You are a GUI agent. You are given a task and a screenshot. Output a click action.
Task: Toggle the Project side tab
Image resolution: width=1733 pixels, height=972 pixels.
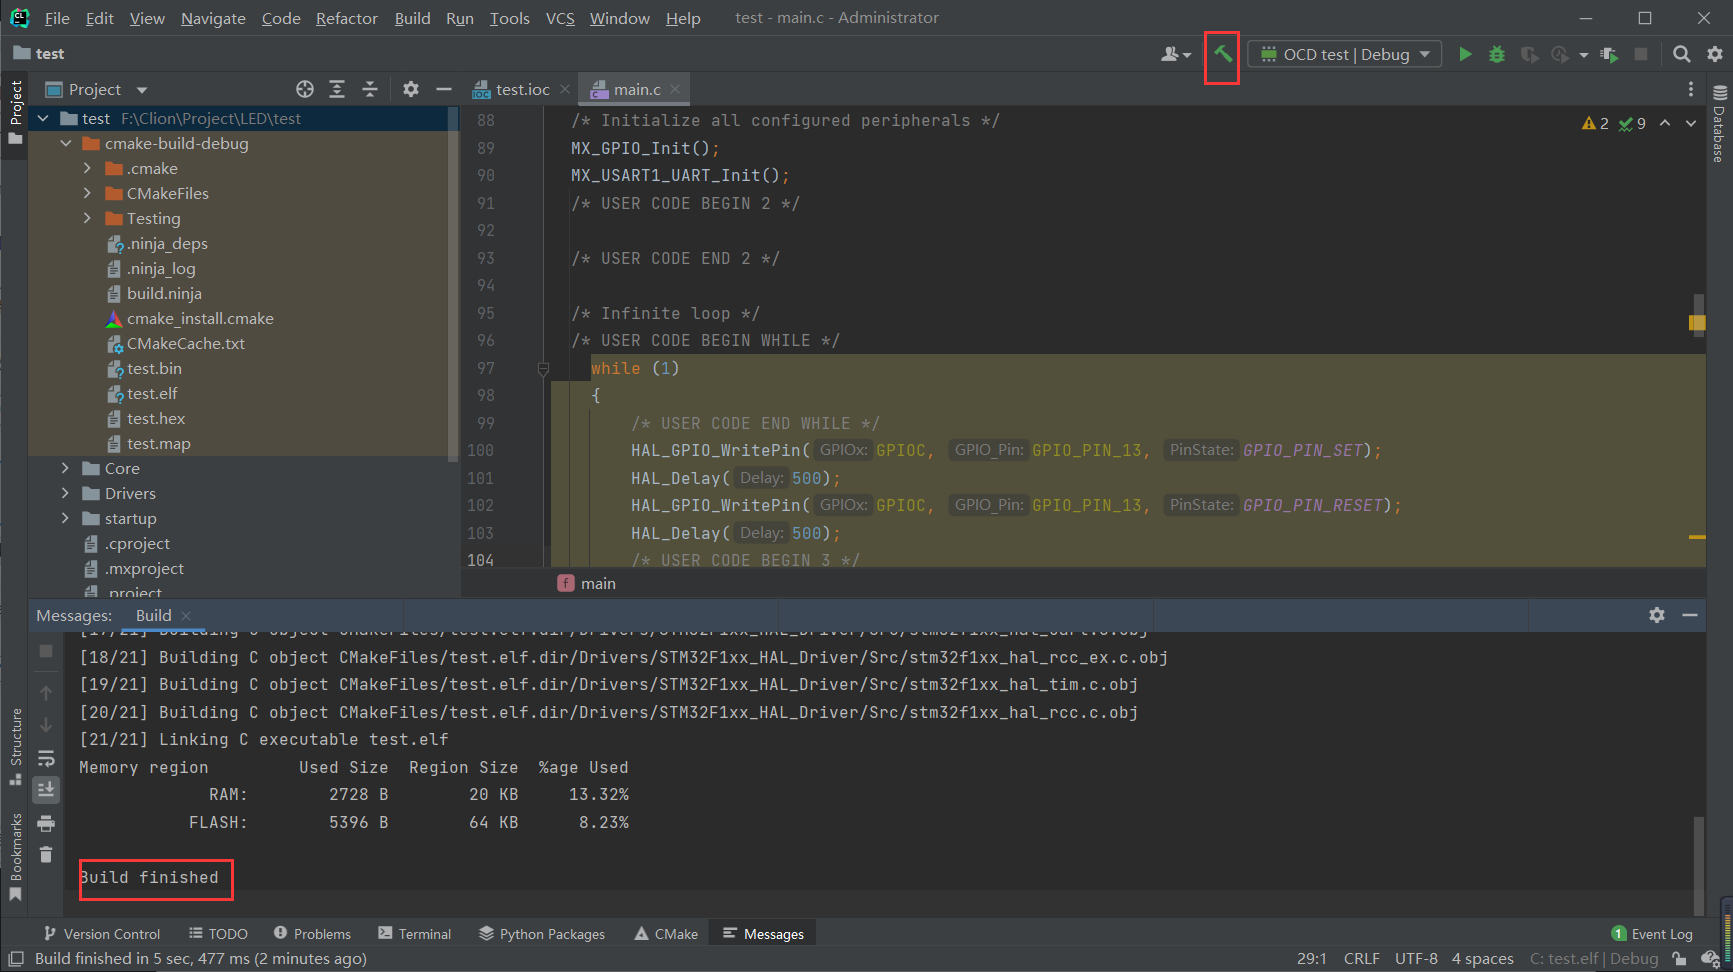(15, 112)
